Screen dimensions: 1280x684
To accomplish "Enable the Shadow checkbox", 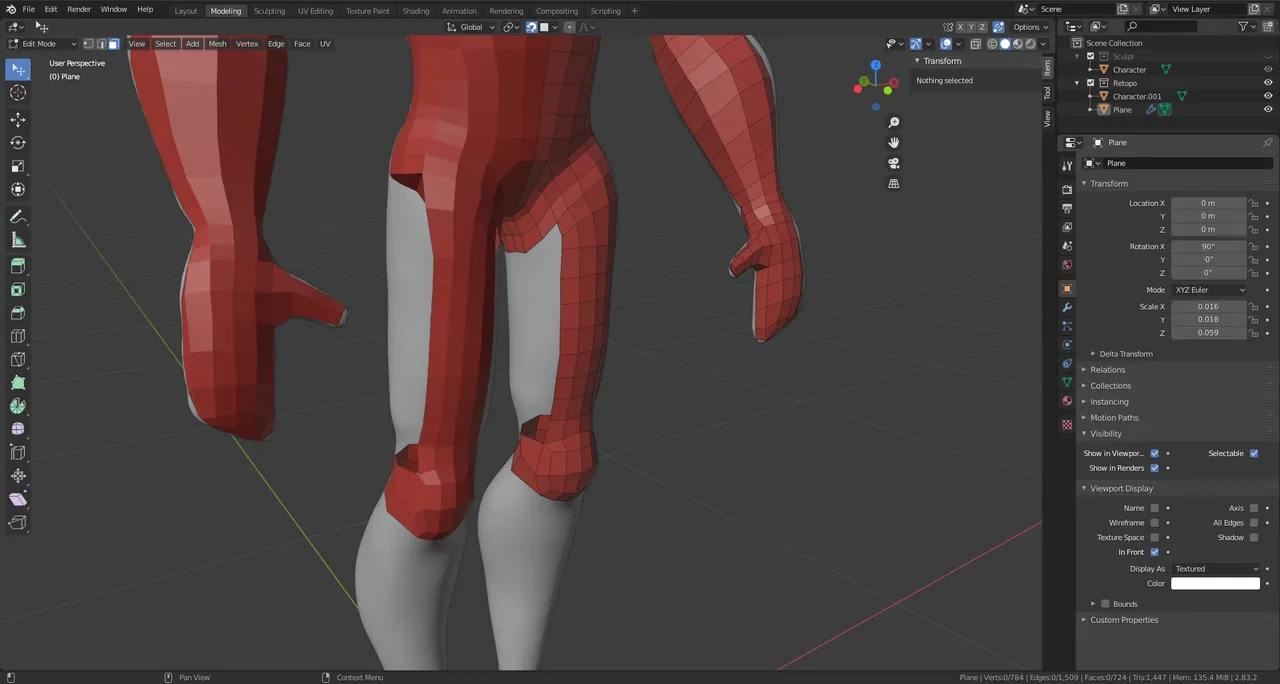I will 1254,537.
